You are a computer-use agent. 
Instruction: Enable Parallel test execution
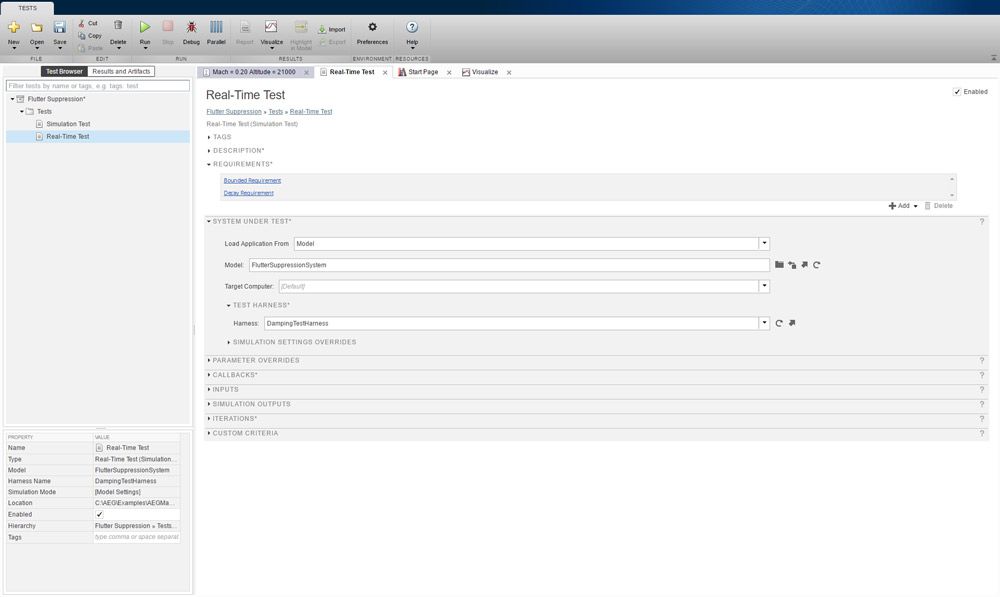point(216,29)
